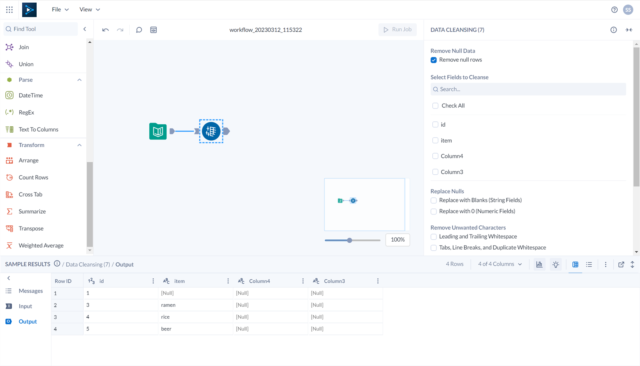Open the Column4 column options menu
The height and width of the screenshot is (366, 640).
coord(303,281)
